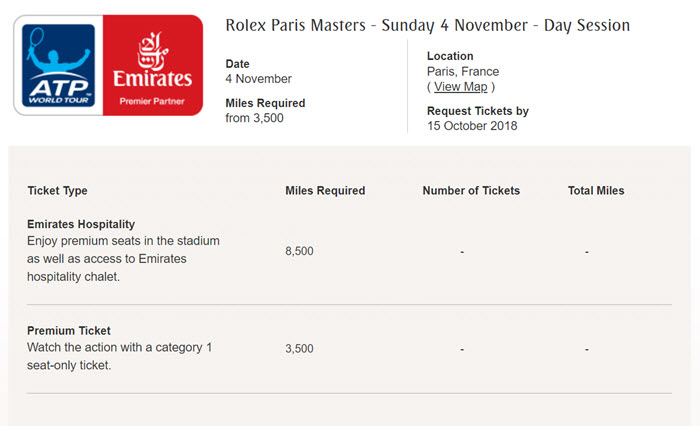The width and height of the screenshot is (700, 426).
Task: Click the 3,500 miles value for Premium Ticket
Action: (x=299, y=348)
